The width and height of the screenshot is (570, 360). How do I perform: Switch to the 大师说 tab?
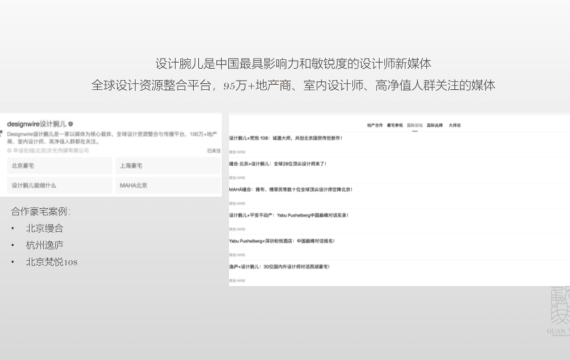tap(454, 125)
